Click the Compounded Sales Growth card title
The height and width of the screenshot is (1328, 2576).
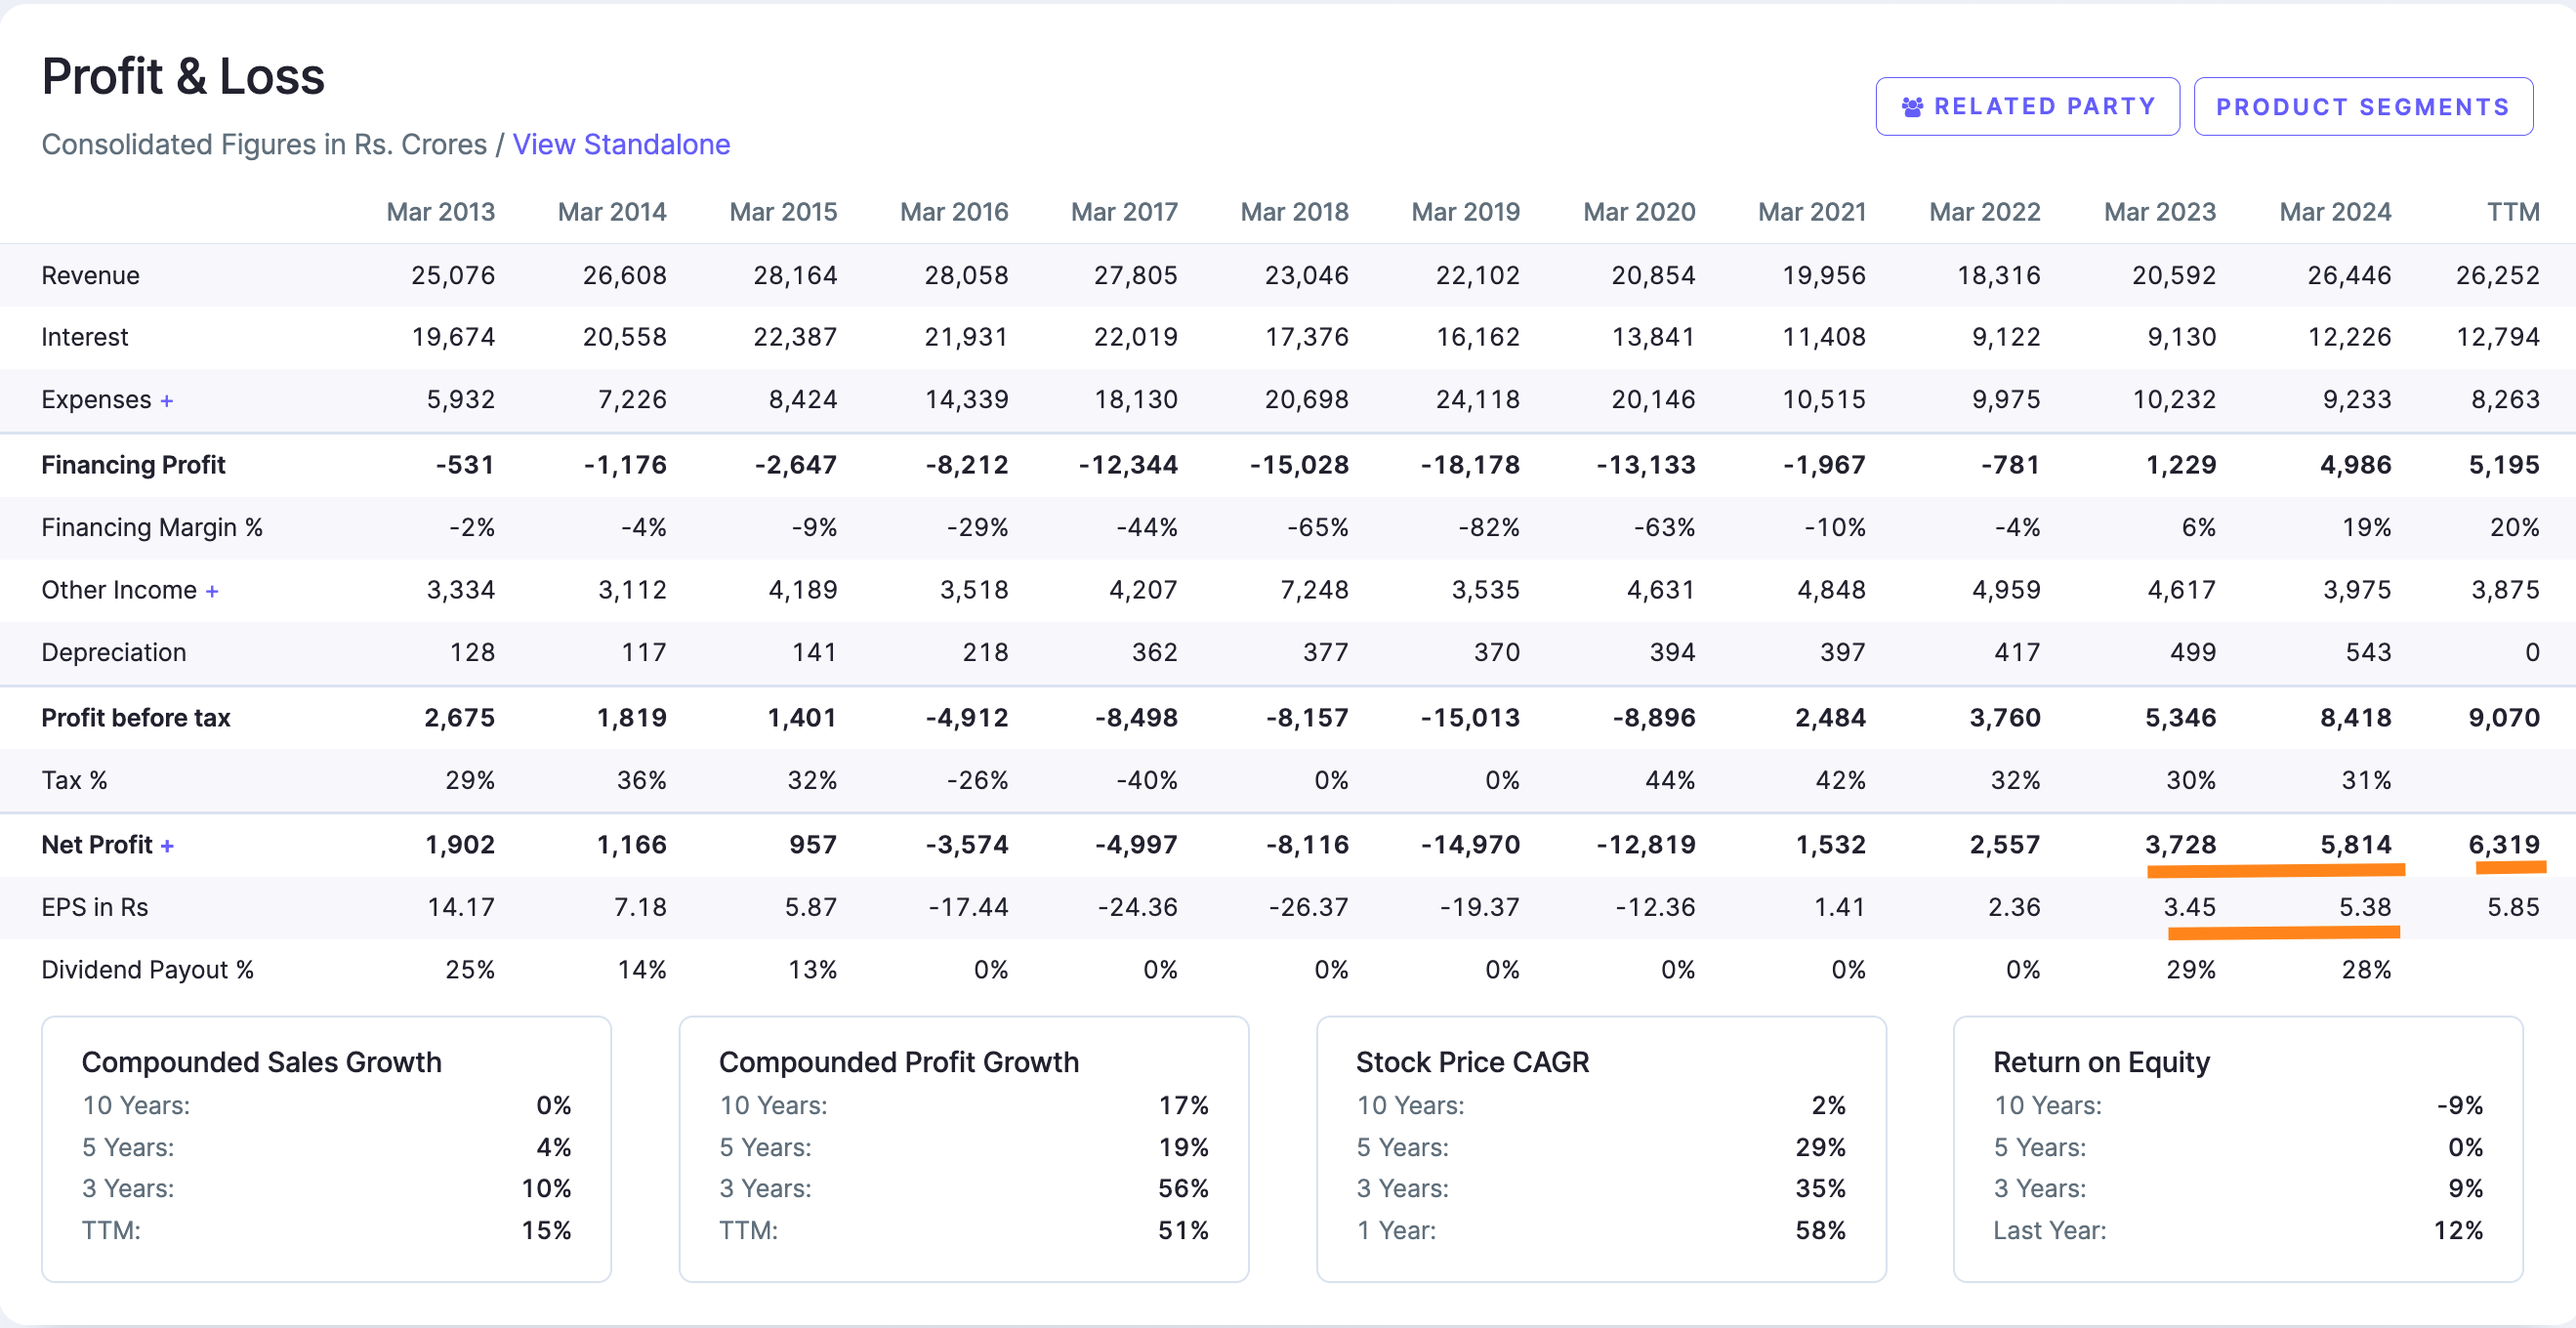point(261,1062)
